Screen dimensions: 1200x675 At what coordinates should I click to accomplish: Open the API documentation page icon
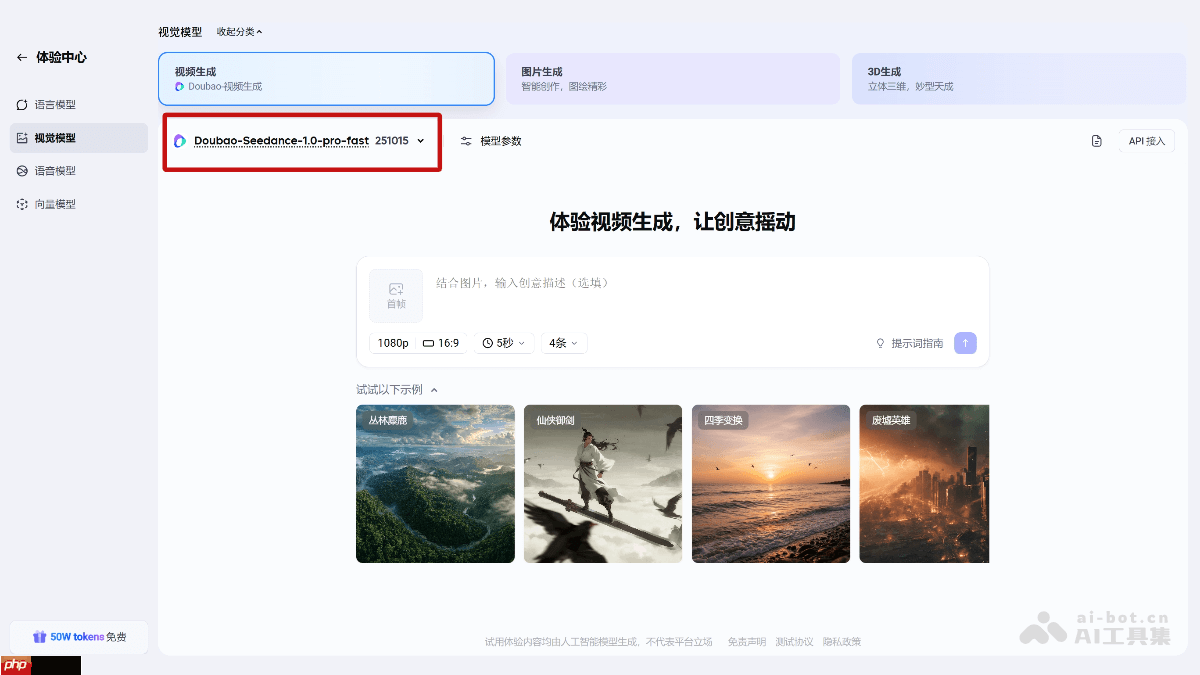coord(1097,141)
